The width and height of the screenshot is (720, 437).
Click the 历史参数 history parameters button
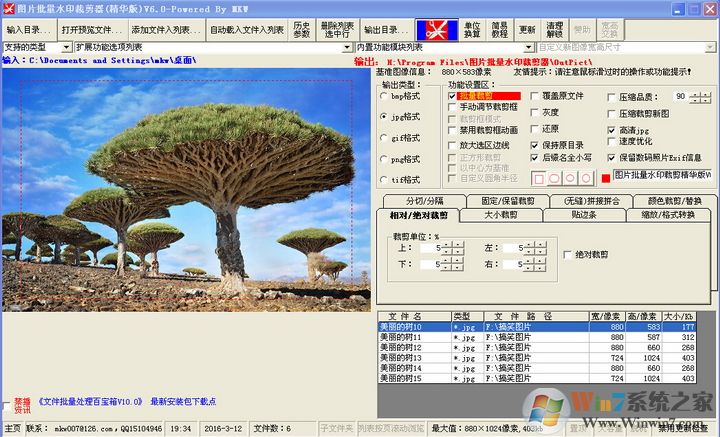tap(302, 29)
